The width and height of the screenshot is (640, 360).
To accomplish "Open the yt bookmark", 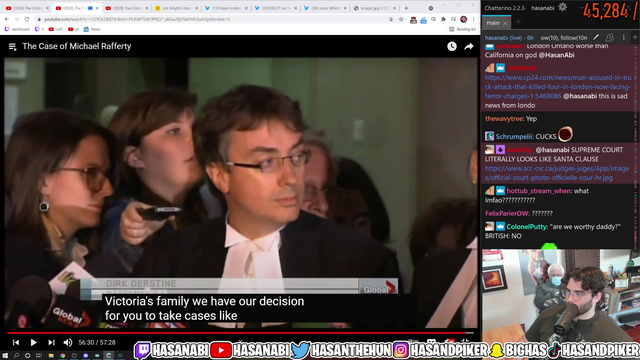I will tap(73, 29).
